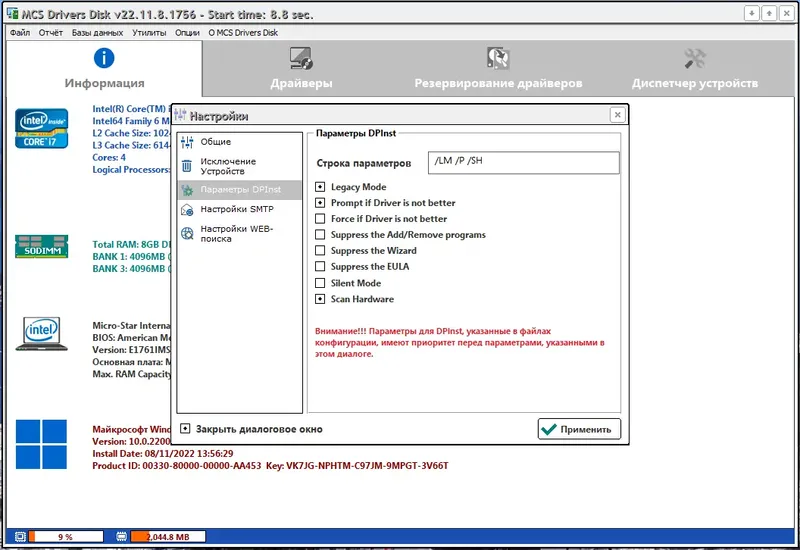Click the blue Information icon
800x550 pixels.
104,58
